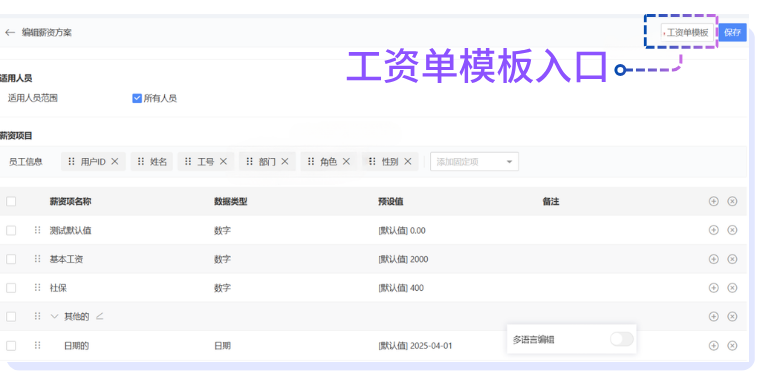The width and height of the screenshot is (757, 372).
Task: Click the drag handle of 基本工资 row
Action: pos(38,259)
